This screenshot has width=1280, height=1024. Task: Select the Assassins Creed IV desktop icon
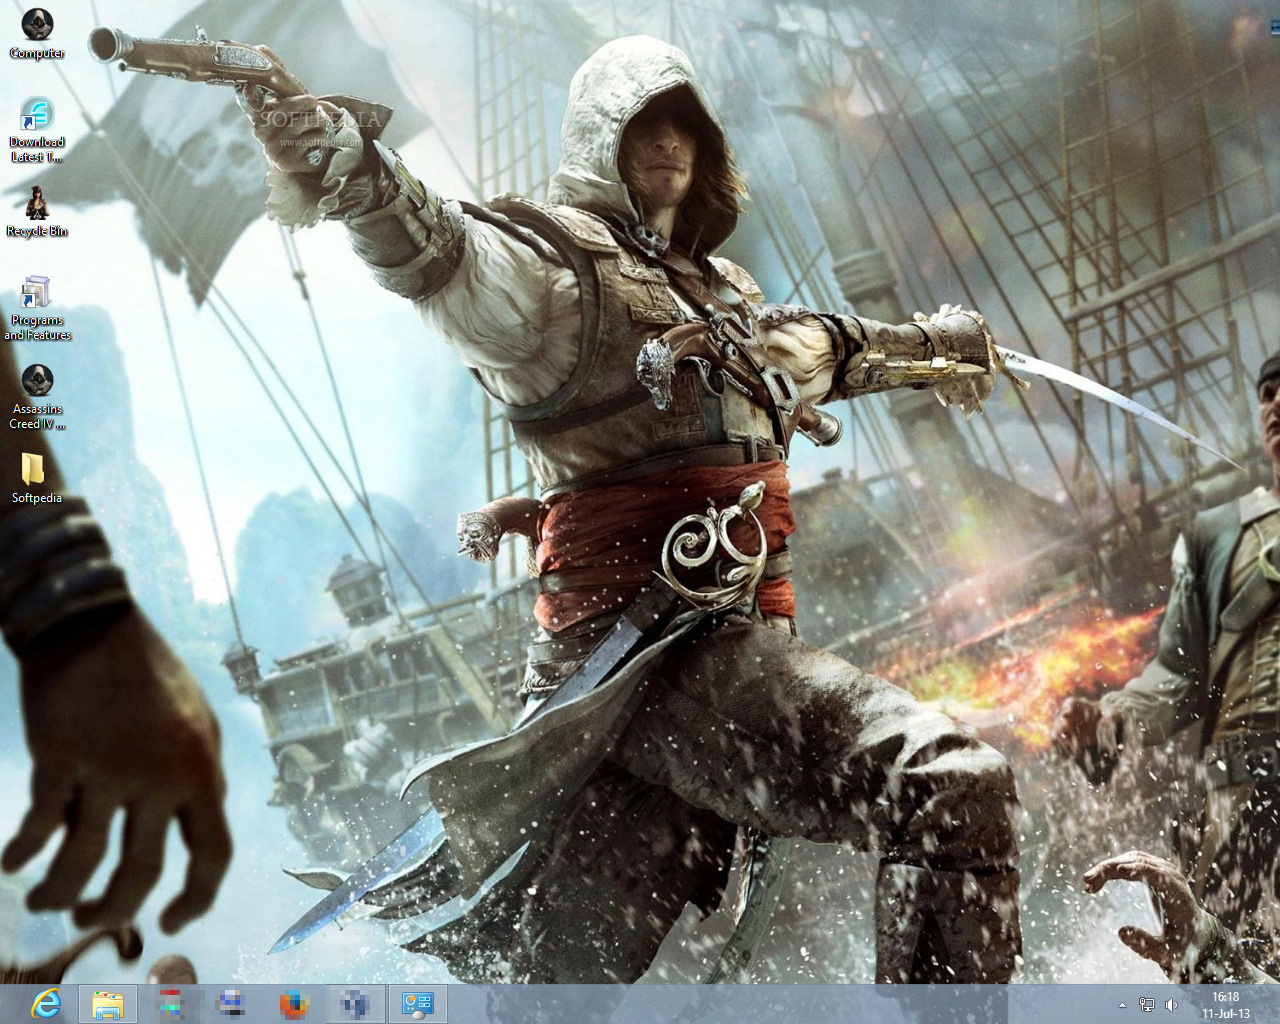pos(37,397)
